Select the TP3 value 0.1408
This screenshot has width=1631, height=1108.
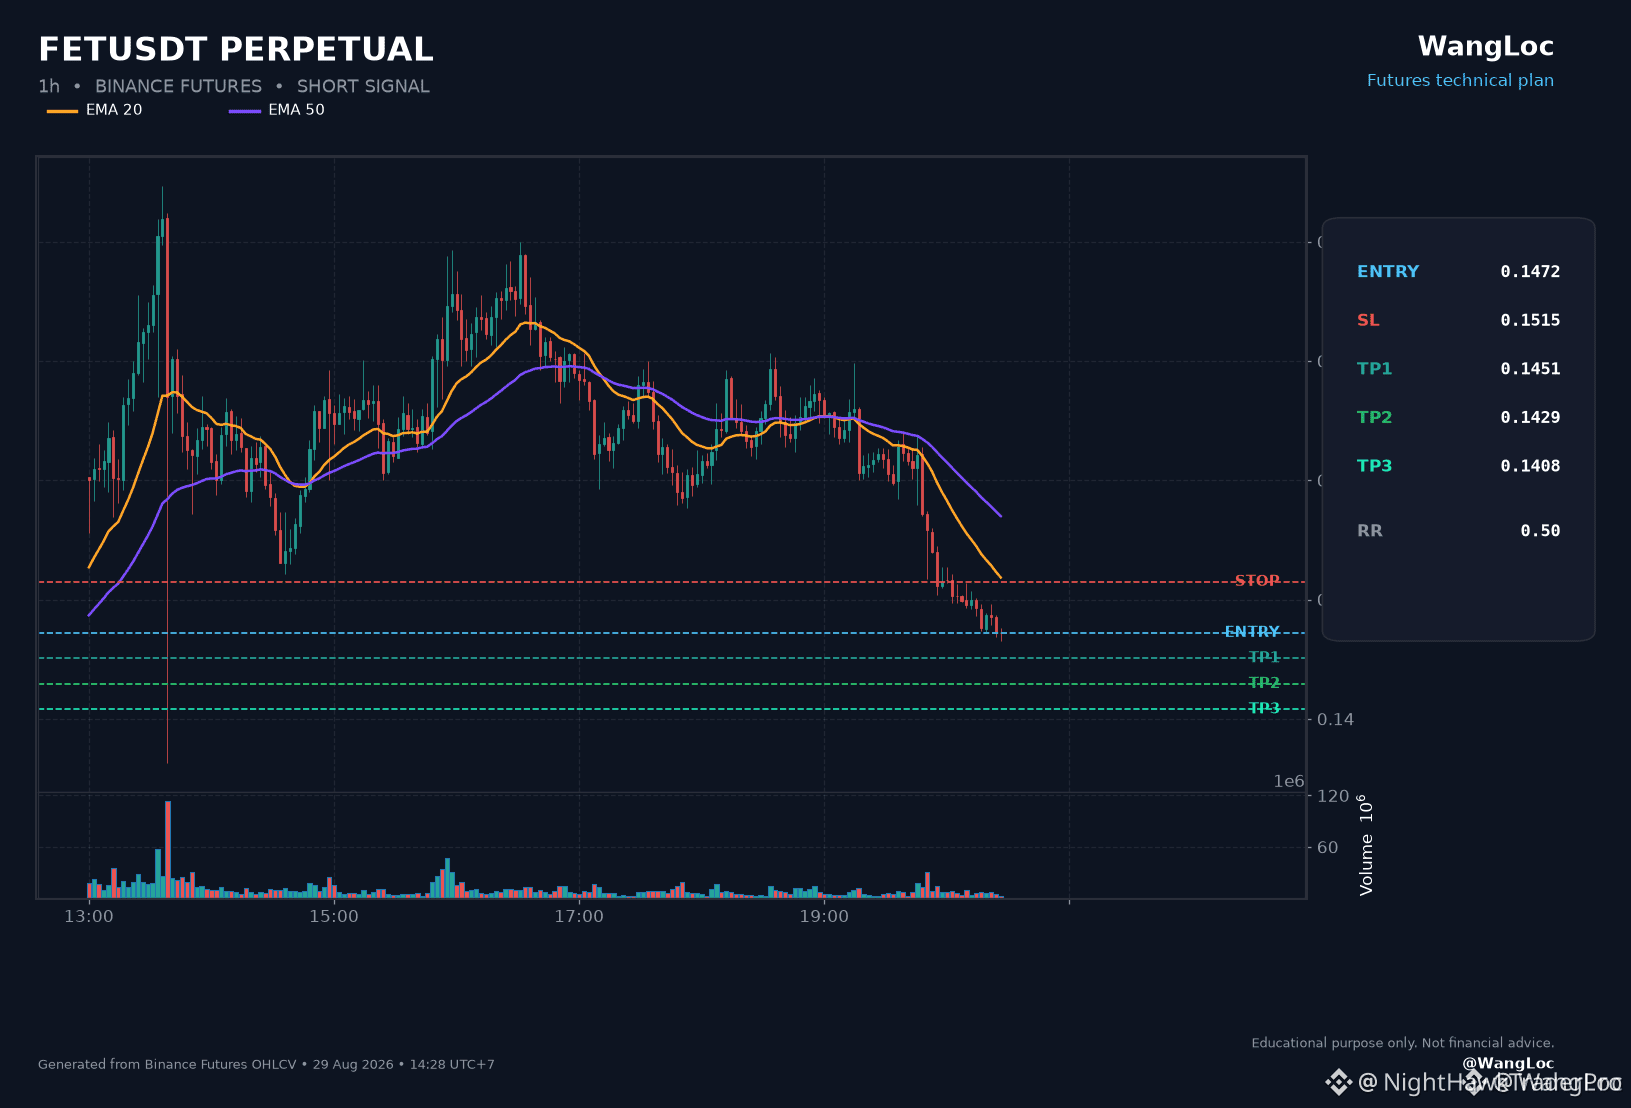tap(1530, 466)
